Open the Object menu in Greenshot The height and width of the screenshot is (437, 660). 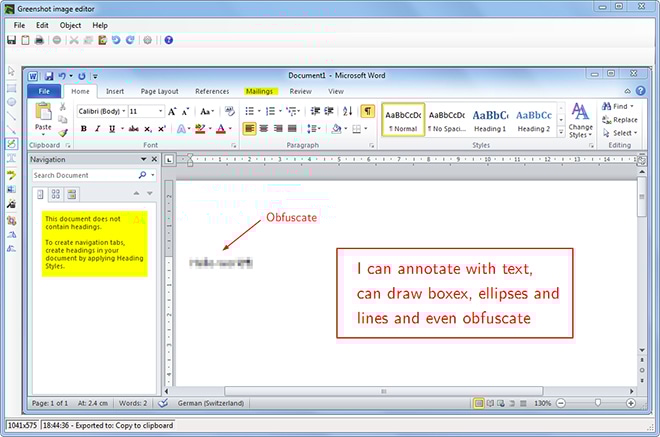coord(70,25)
